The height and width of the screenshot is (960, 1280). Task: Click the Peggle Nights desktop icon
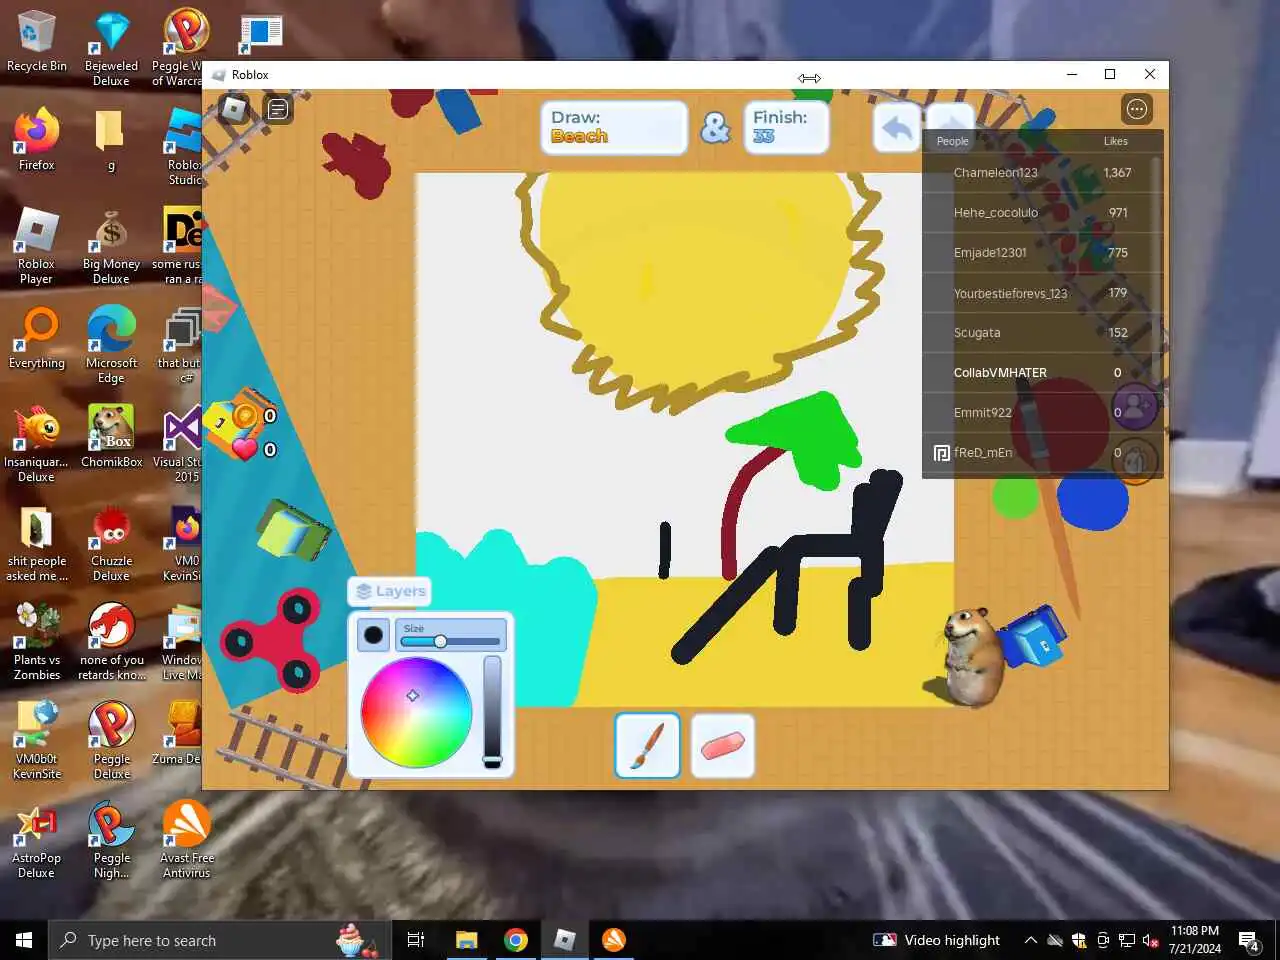coord(111,840)
